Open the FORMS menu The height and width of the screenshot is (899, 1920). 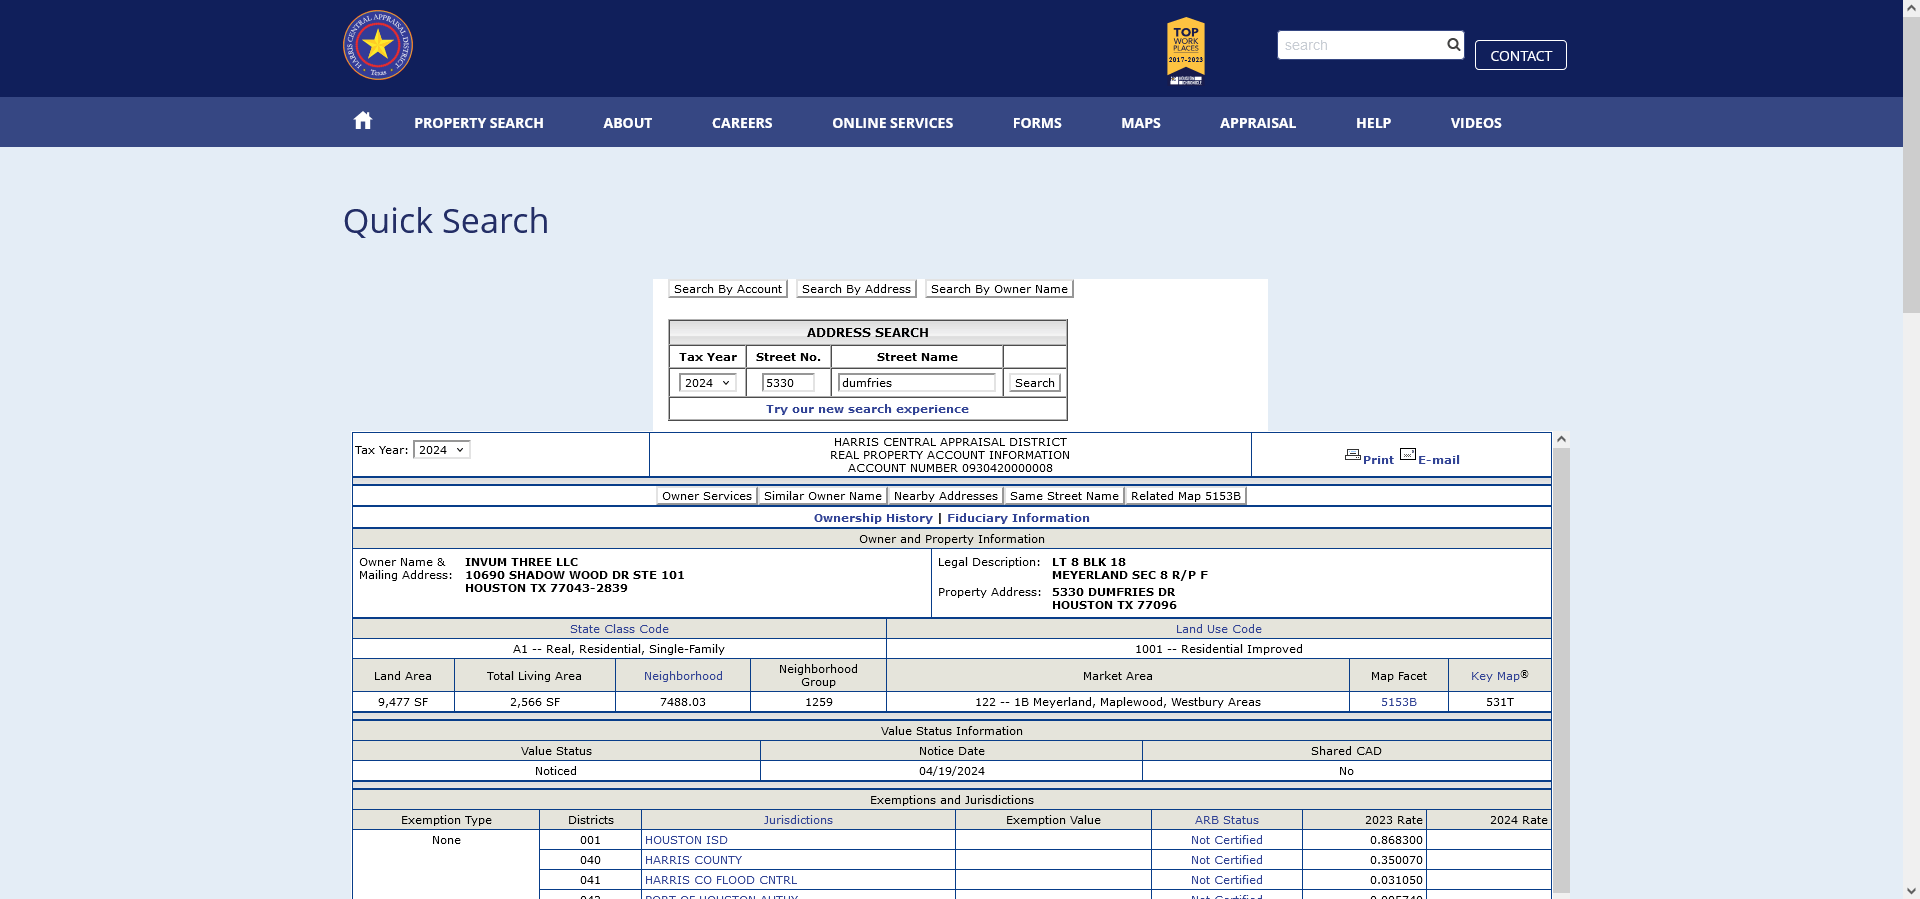[x=1037, y=123]
